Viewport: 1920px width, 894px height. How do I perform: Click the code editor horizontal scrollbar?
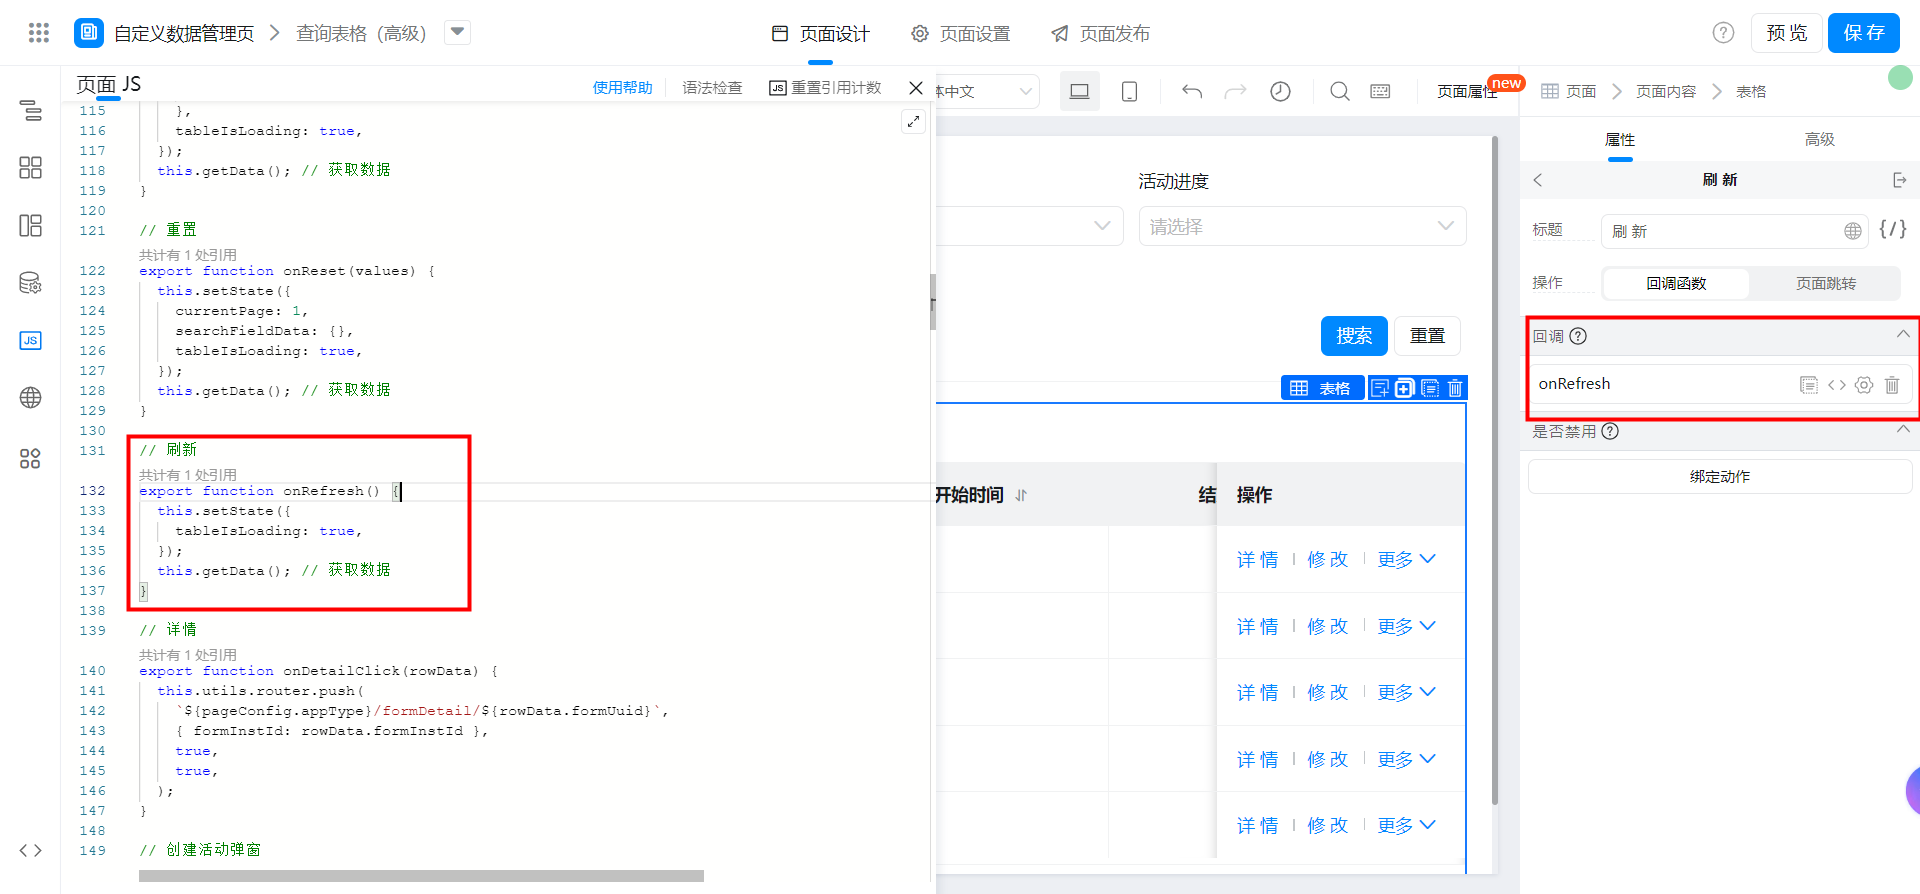tap(421, 876)
